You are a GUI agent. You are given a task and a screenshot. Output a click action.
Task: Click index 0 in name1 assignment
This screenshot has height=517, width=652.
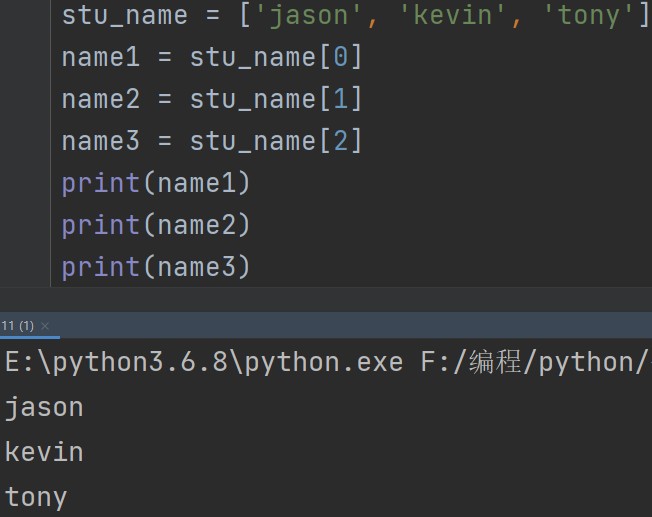[339, 58]
